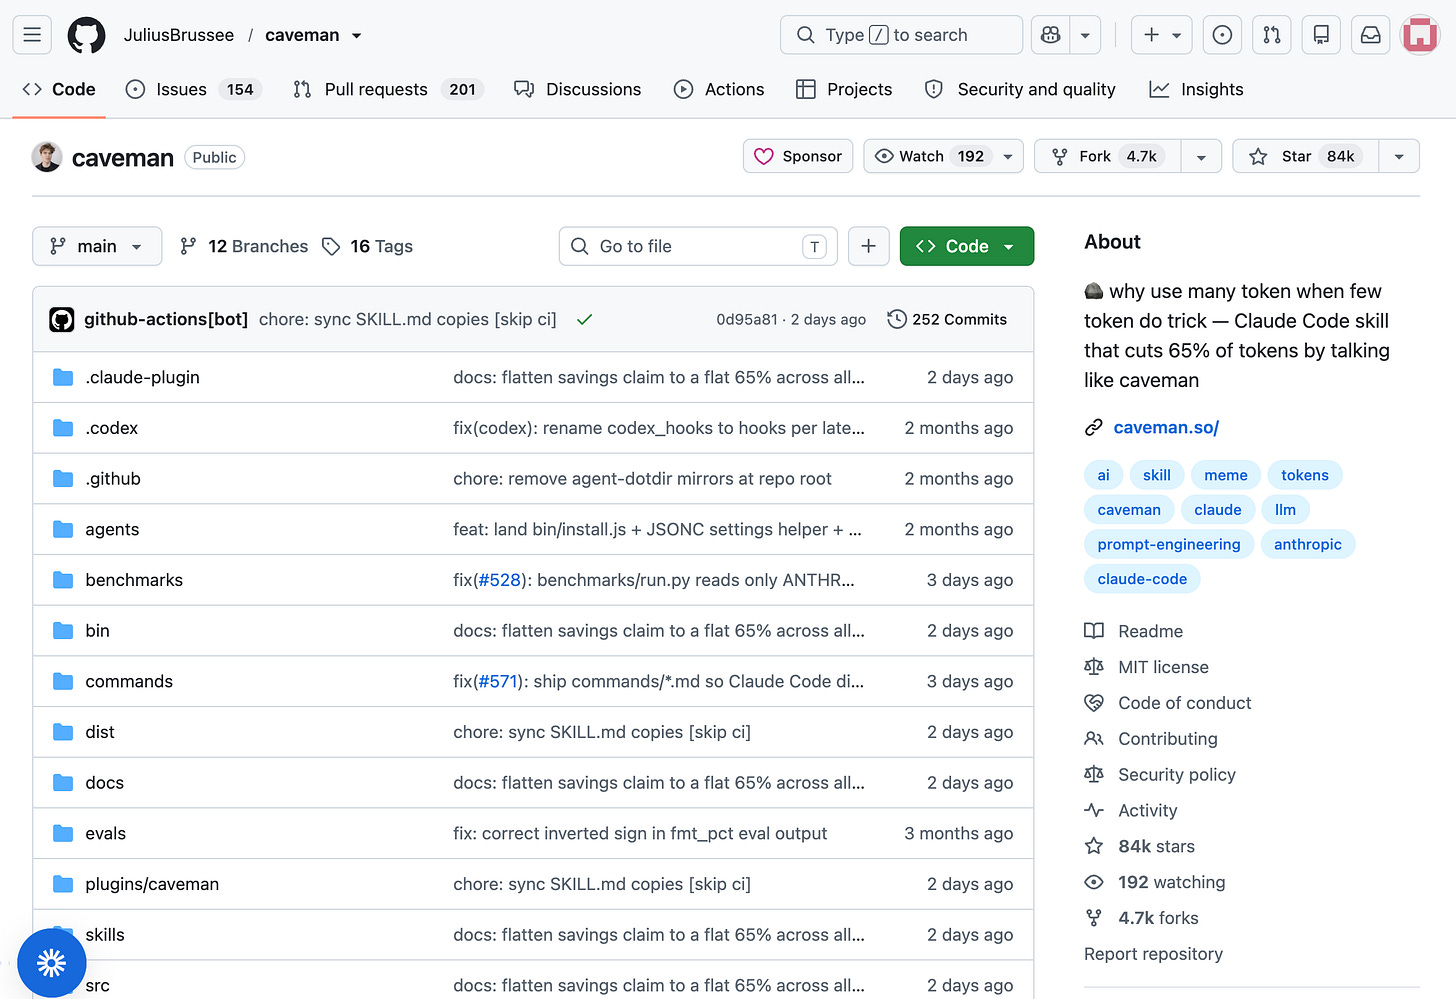The width and height of the screenshot is (1456, 999).
Task: Click the Contributing people icon
Action: pyautogui.click(x=1094, y=739)
